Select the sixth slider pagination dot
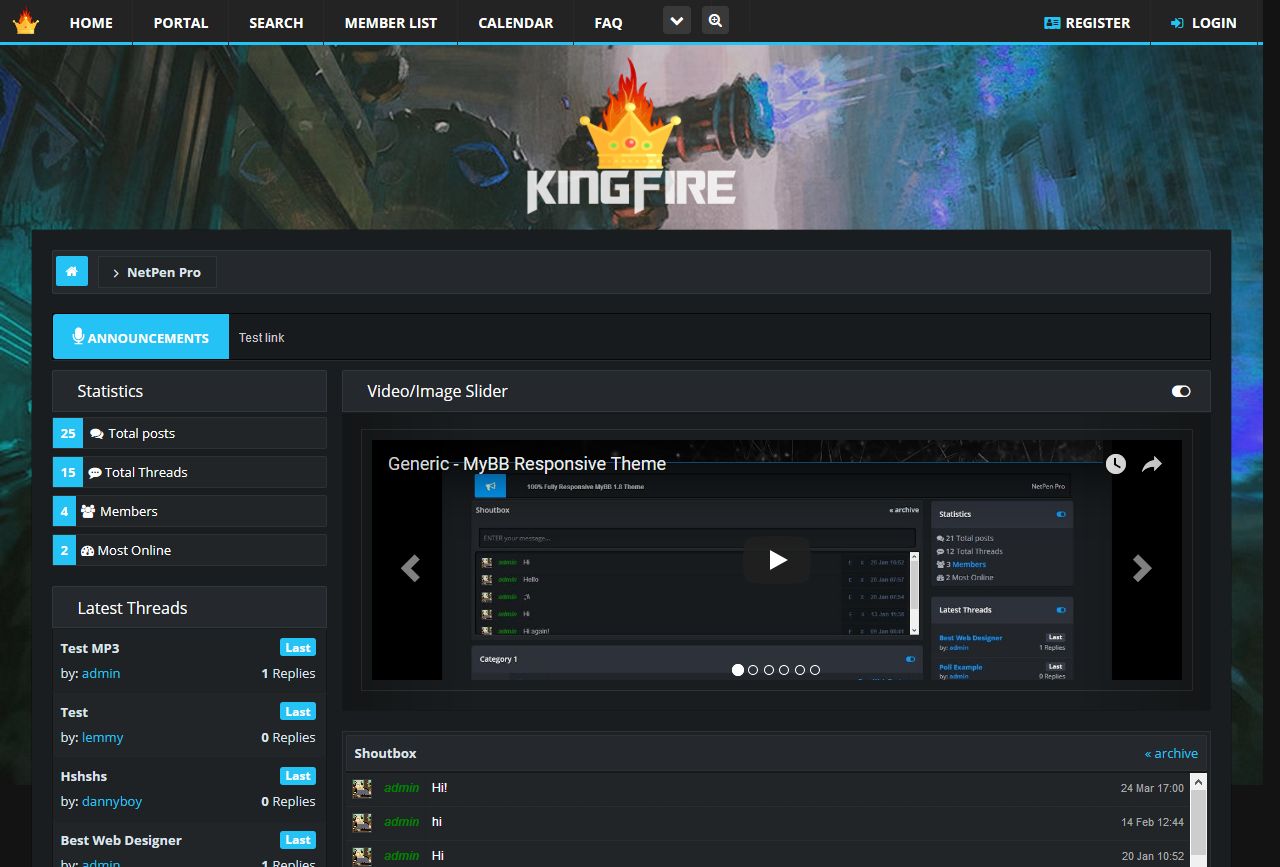The image size is (1280, 867). coord(815,670)
